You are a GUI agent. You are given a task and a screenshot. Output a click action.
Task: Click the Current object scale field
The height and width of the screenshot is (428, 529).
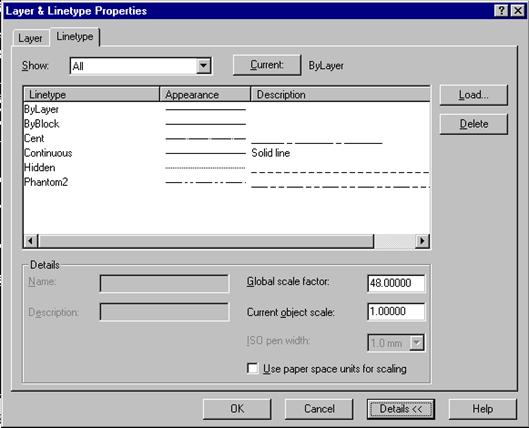pos(396,311)
